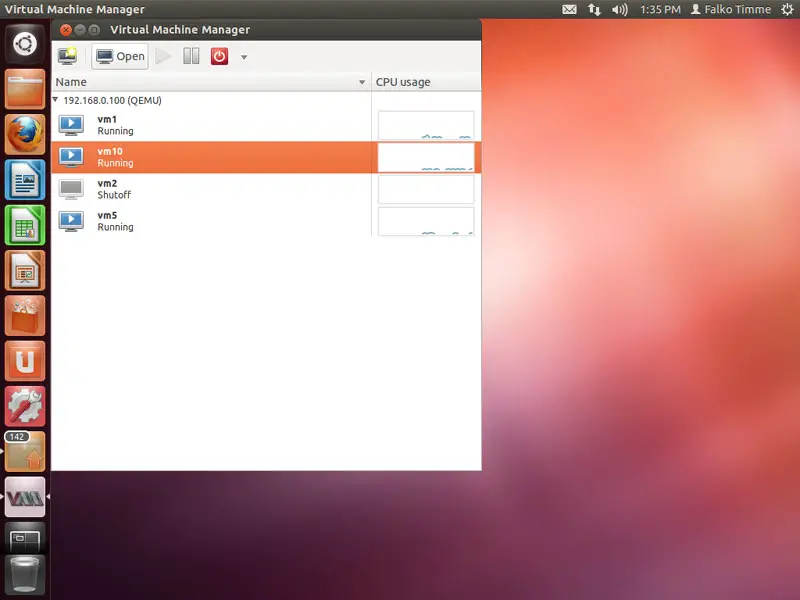The height and width of the screenshot is (600, 800).
Task: Open System Settings launcher
Action: 25,406
